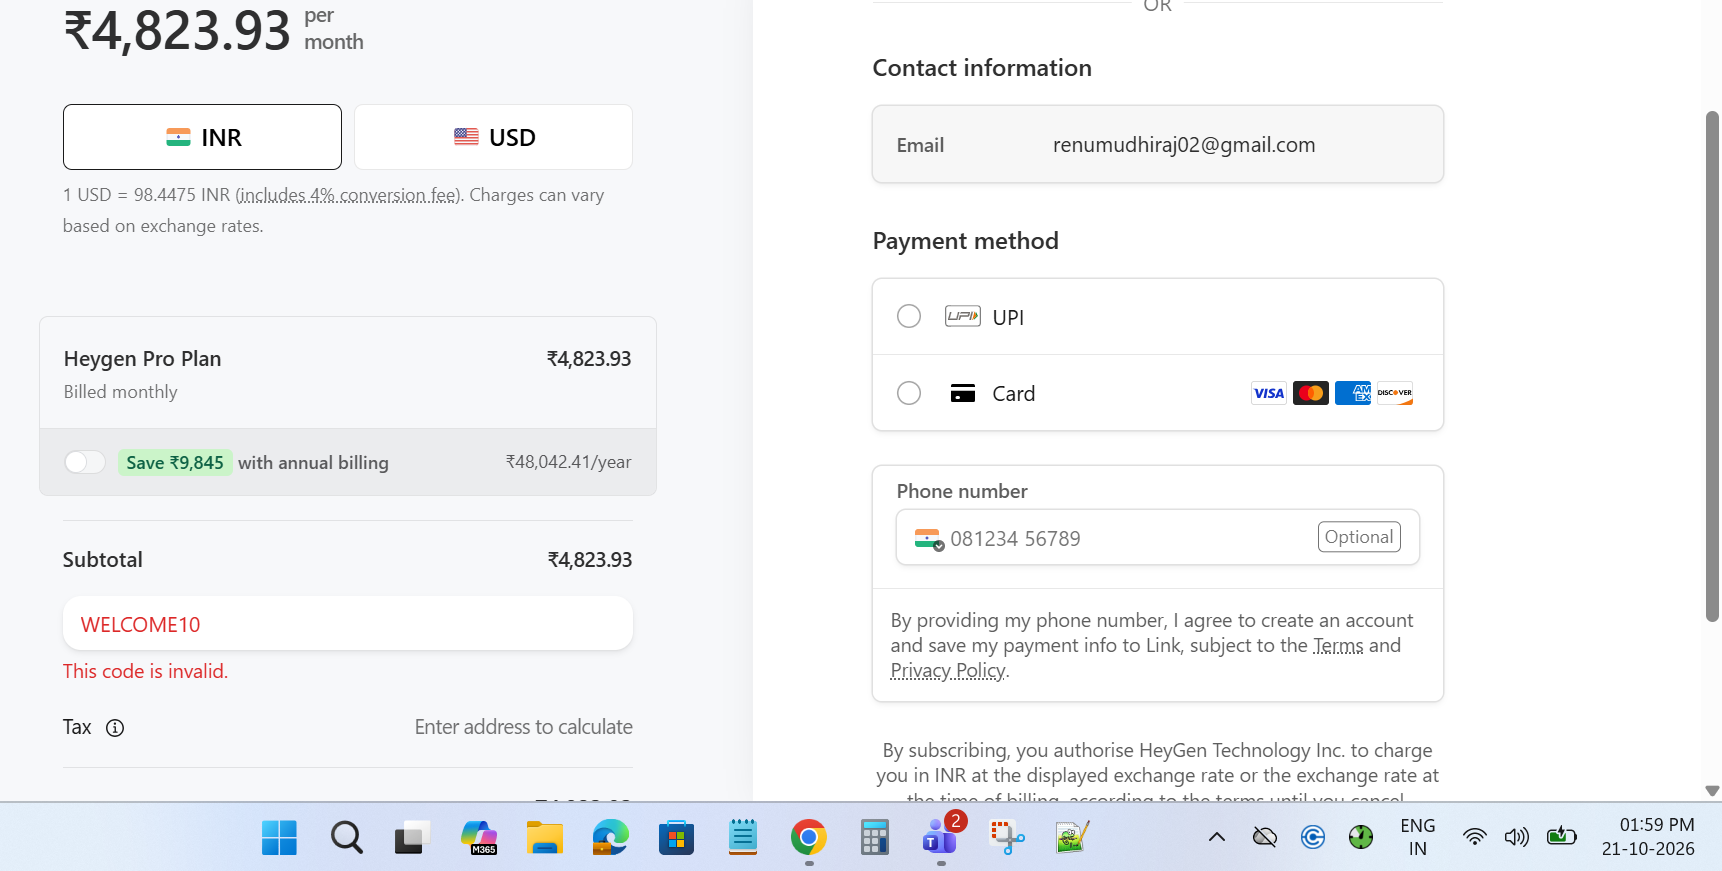Open the Wi-Fi network tray icon
This screenshot has height=871, width=1722.
click(1474, 837)
